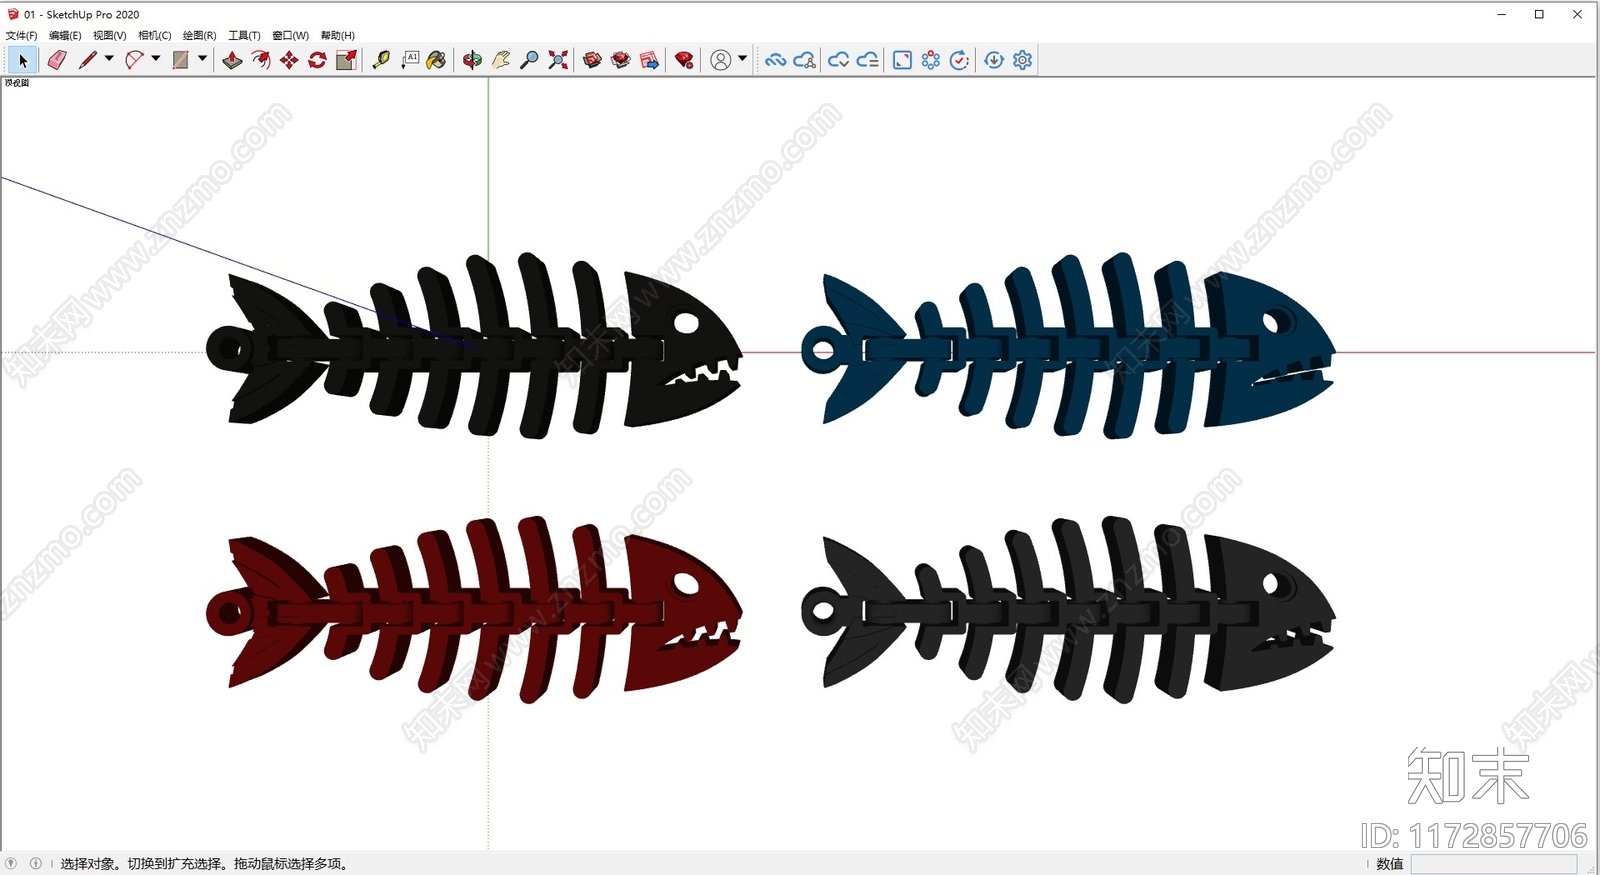1600x875 pixels.
Task: Open the 相机(C) menu
Action: tap(155, 35)
